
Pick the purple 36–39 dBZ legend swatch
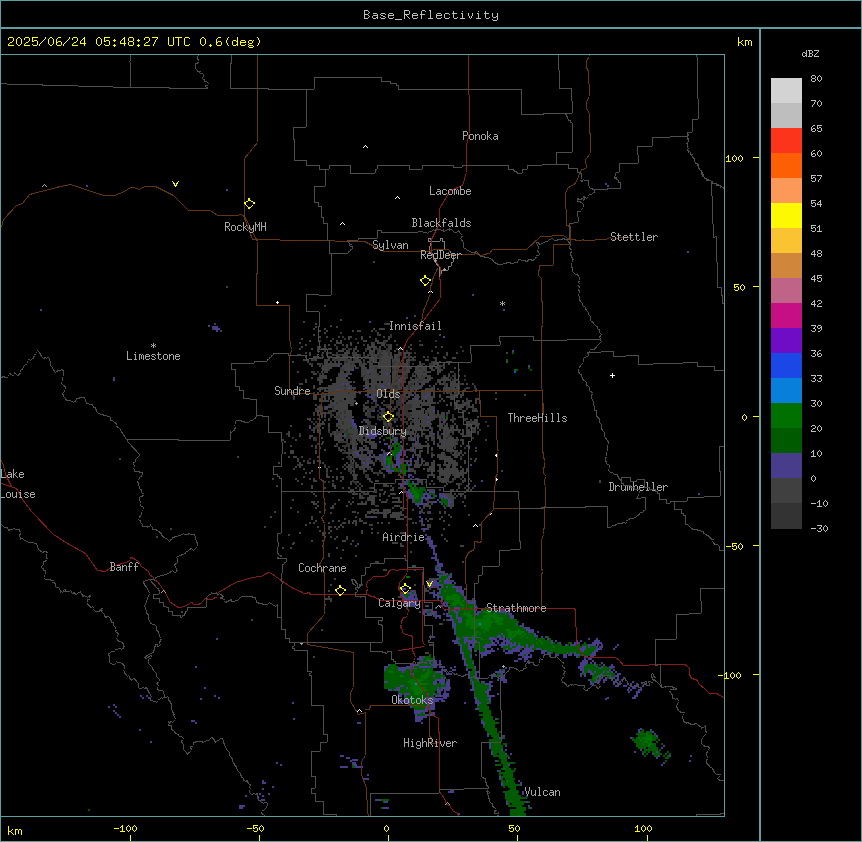pos(786,341)
